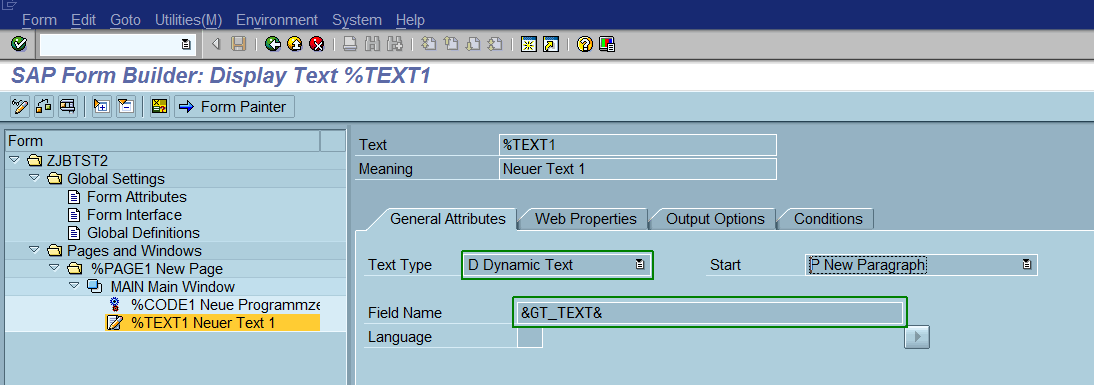Click the Find Next binoculars icon
Screen dimensions: 1094x385
coord(394,45)
